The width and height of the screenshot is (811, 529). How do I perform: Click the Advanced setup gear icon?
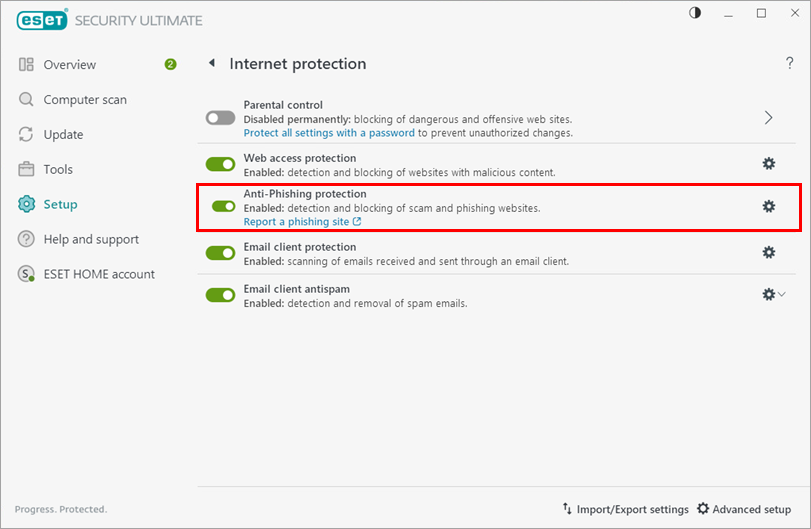pos(703,509)
